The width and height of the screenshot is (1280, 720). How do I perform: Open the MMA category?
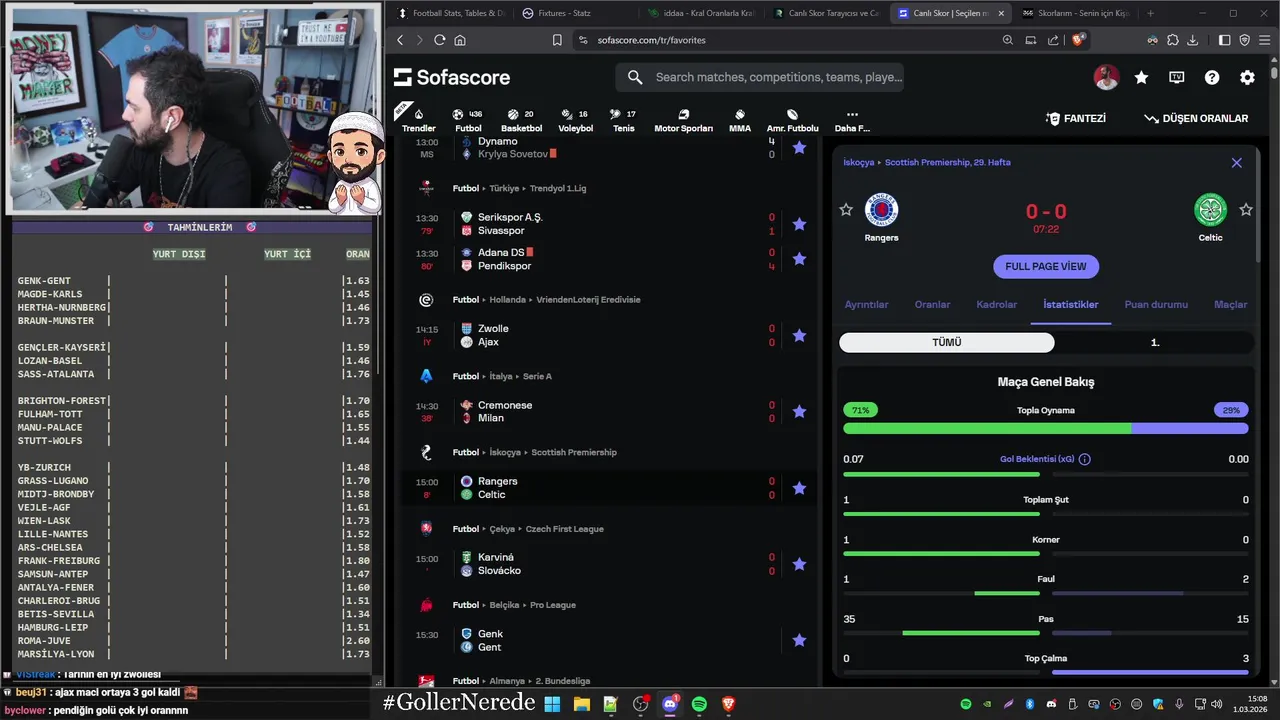pyautogui.click(x=740, y=121)
